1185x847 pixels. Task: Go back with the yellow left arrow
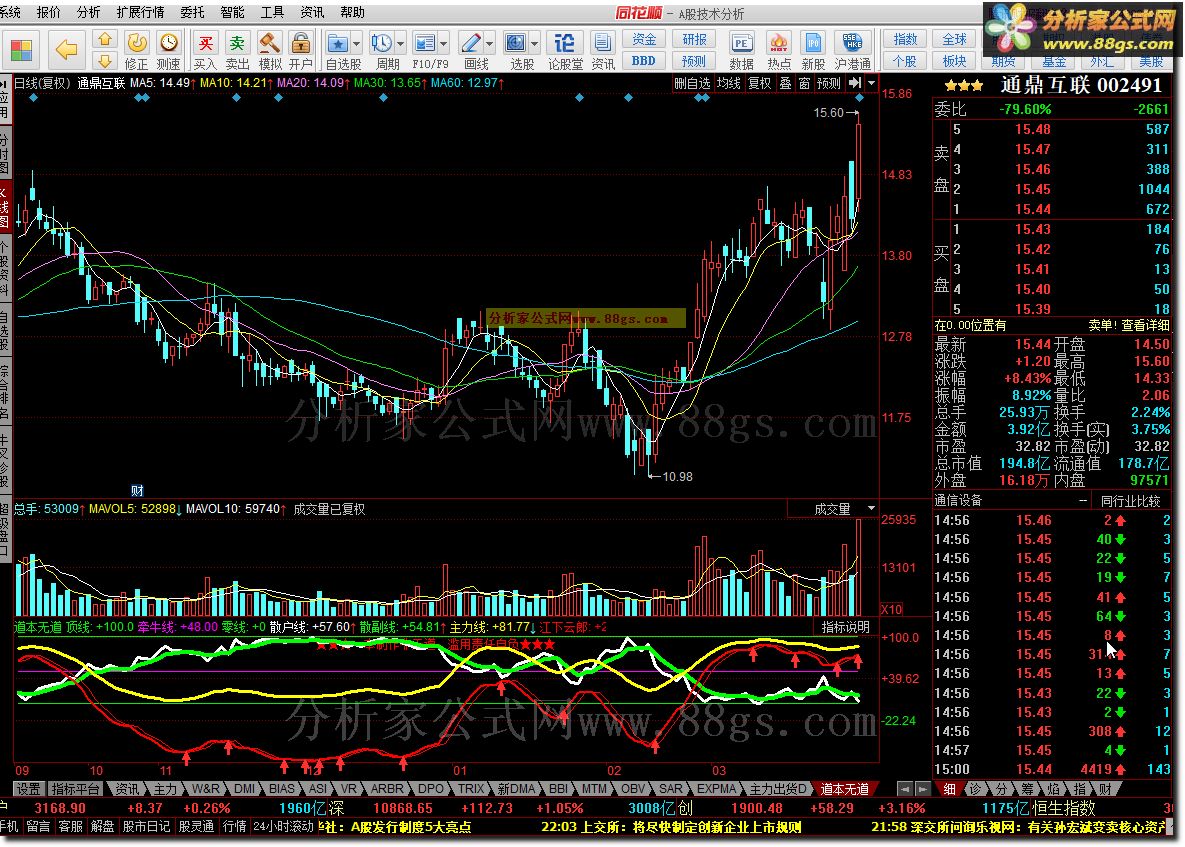[x=67, y=50]
